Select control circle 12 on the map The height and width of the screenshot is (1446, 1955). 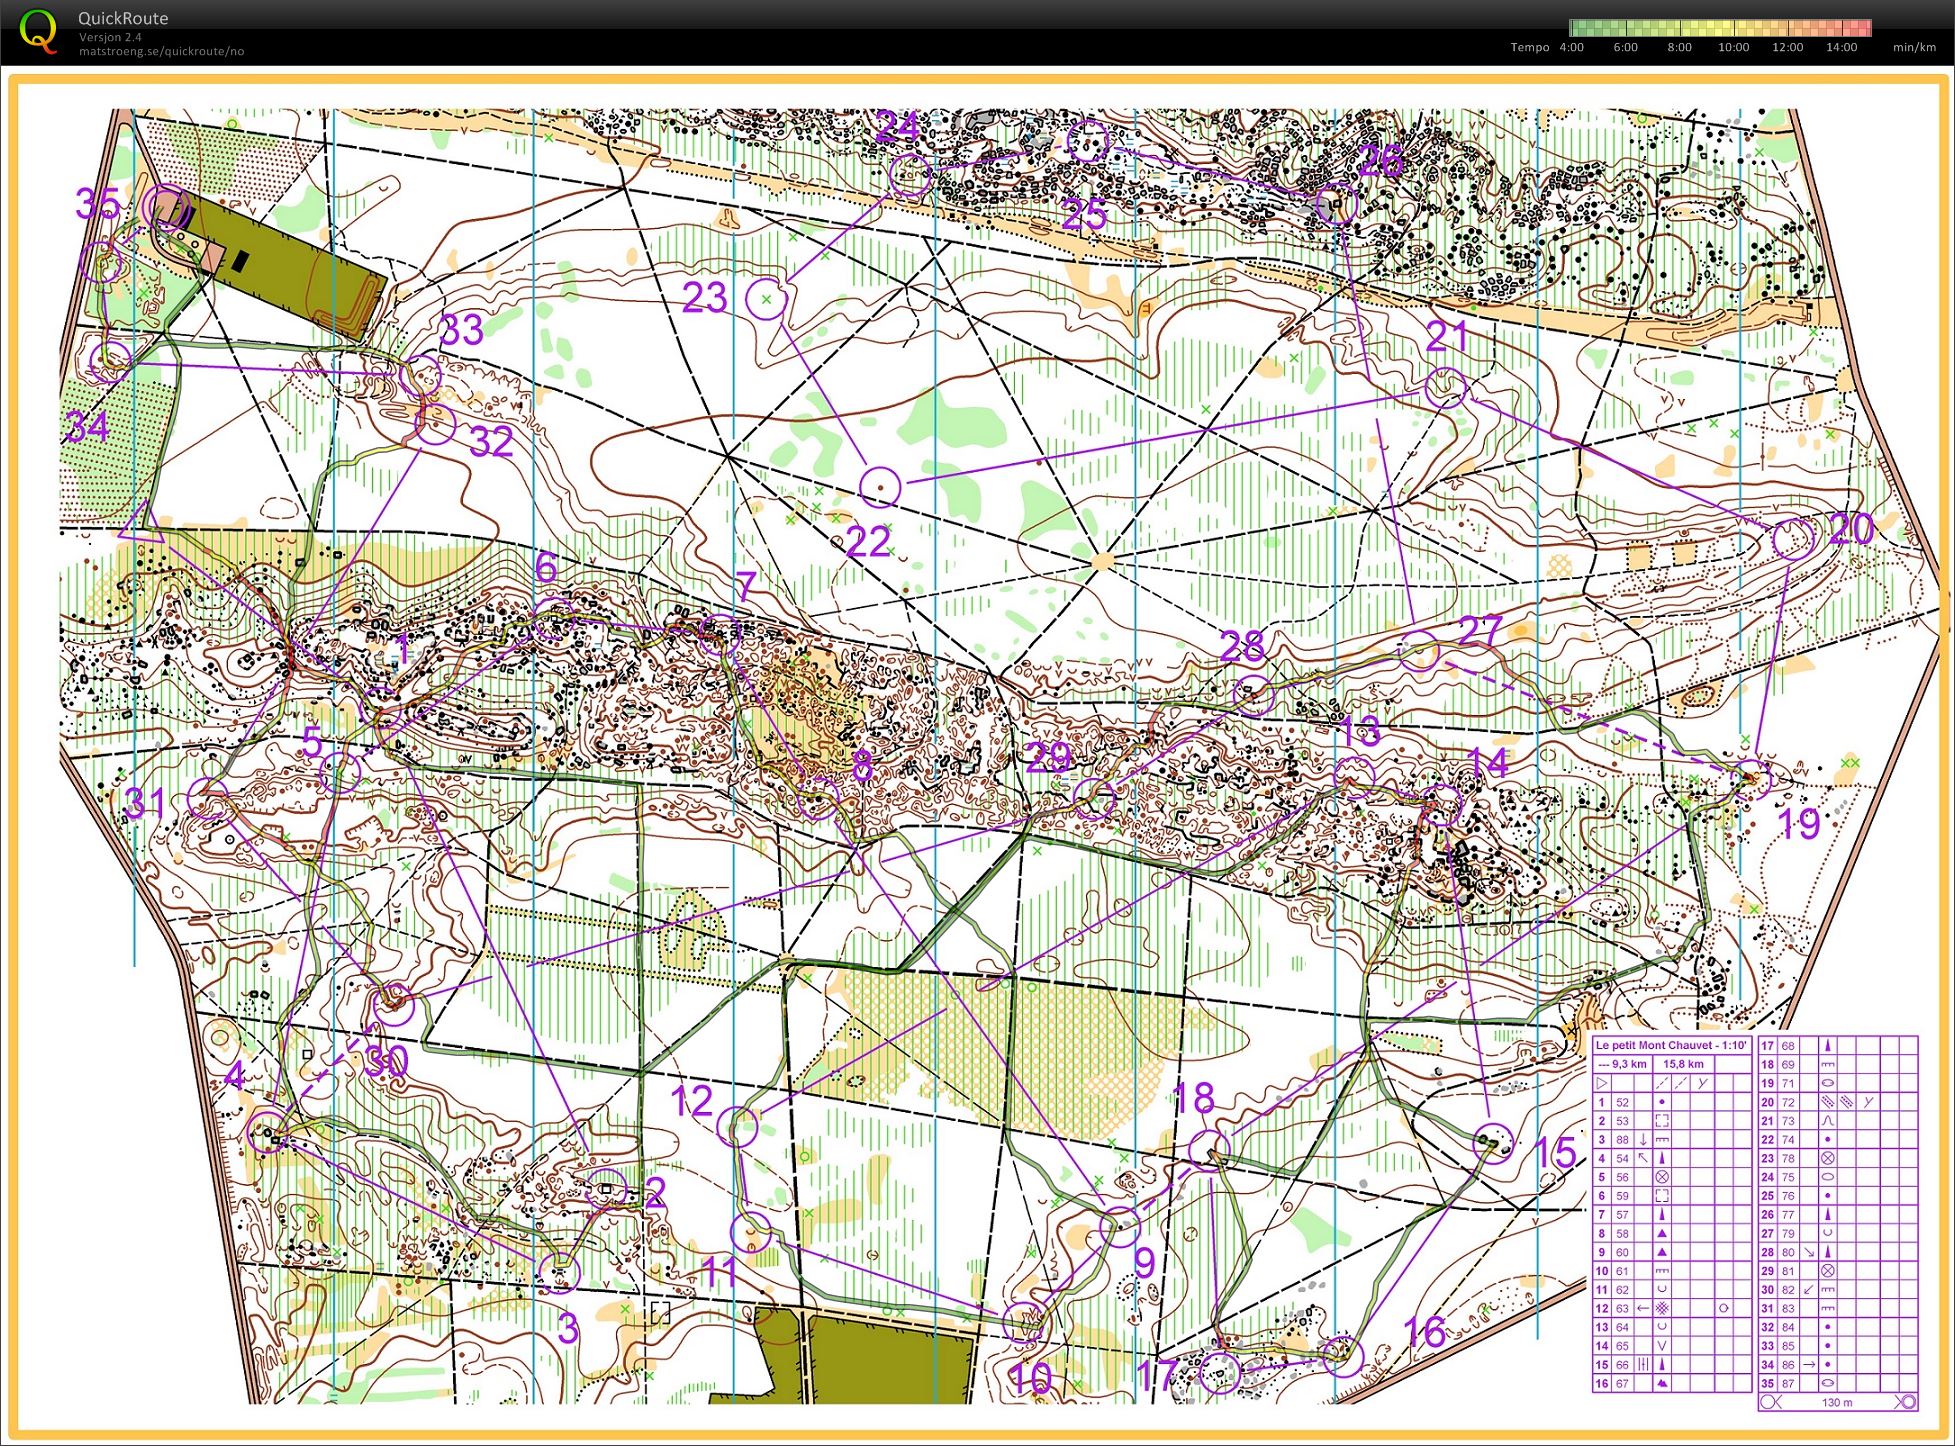(x=741, y=1127)
